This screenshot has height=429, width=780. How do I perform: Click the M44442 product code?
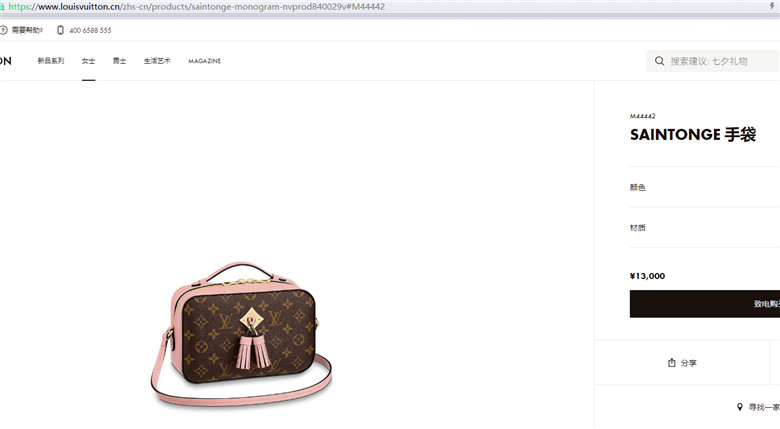643,116
